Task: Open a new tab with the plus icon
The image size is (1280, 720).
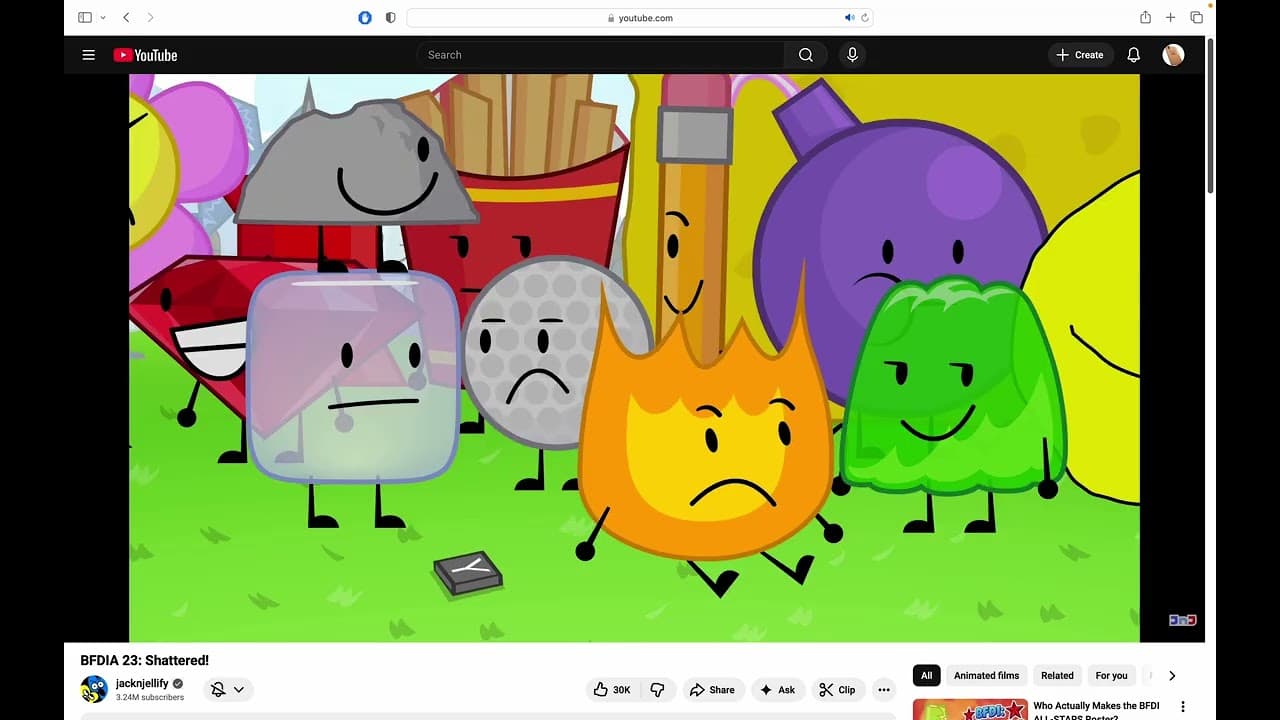Action: [x=1170, y=17]
